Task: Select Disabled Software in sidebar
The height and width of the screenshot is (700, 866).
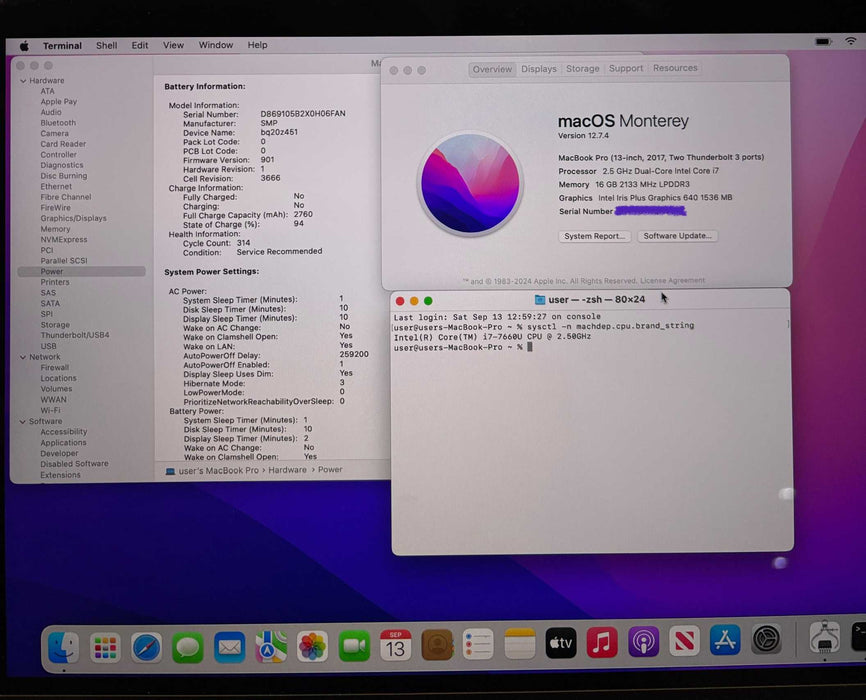Action: (74, 464)
